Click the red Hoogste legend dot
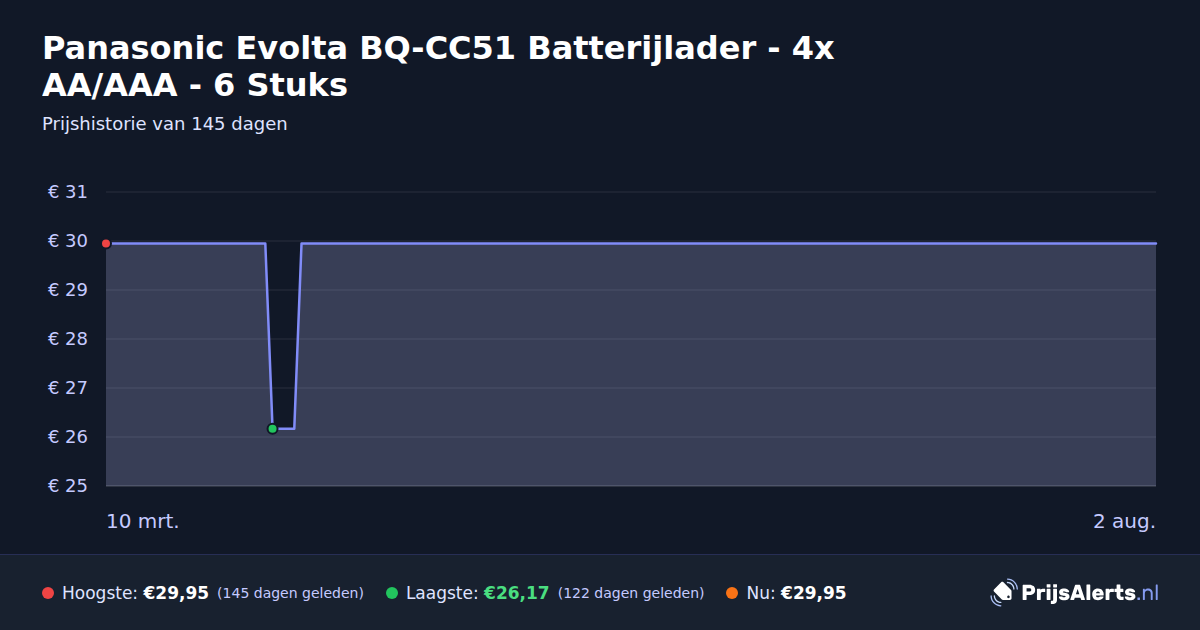1200x630 pixels. coord(48,593)
